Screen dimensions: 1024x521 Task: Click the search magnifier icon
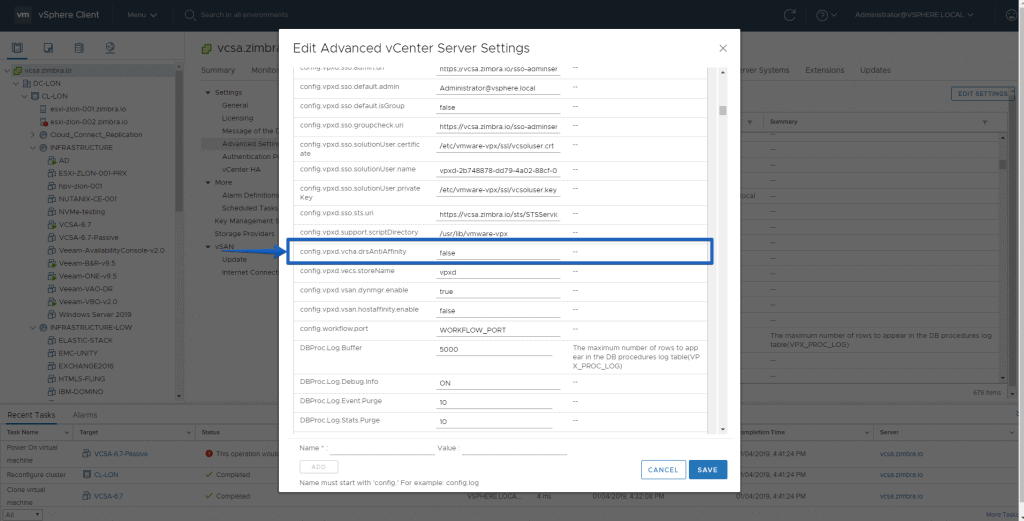click(x=190, y=15)
